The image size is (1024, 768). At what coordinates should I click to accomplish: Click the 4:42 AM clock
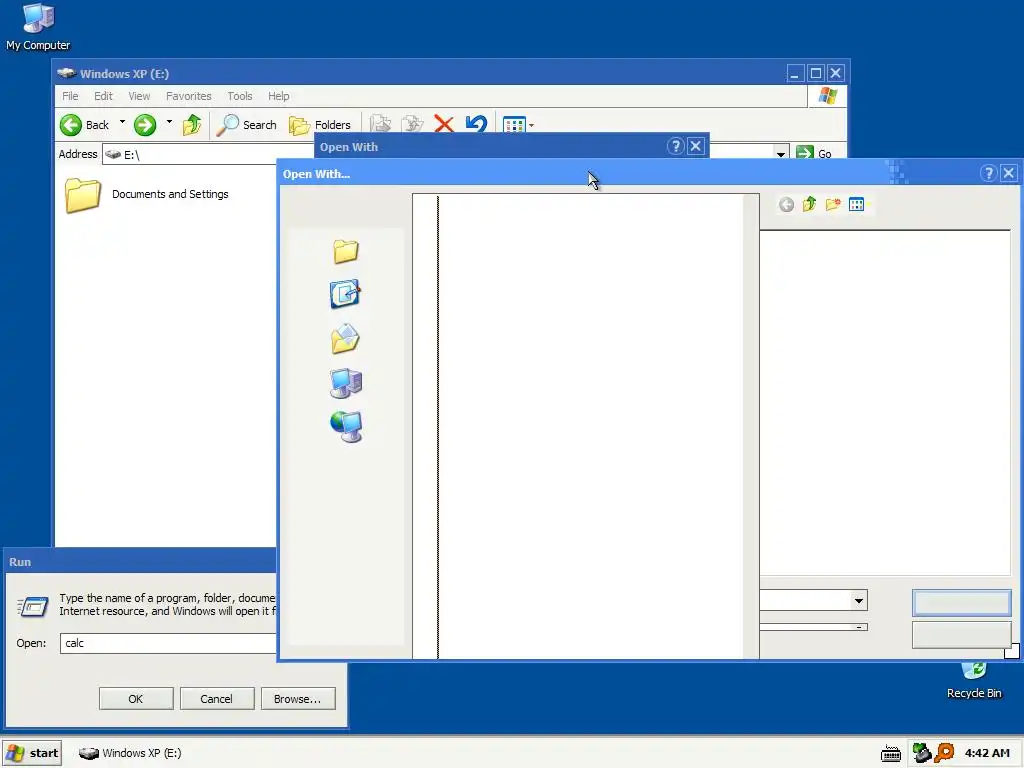[987, 753]
